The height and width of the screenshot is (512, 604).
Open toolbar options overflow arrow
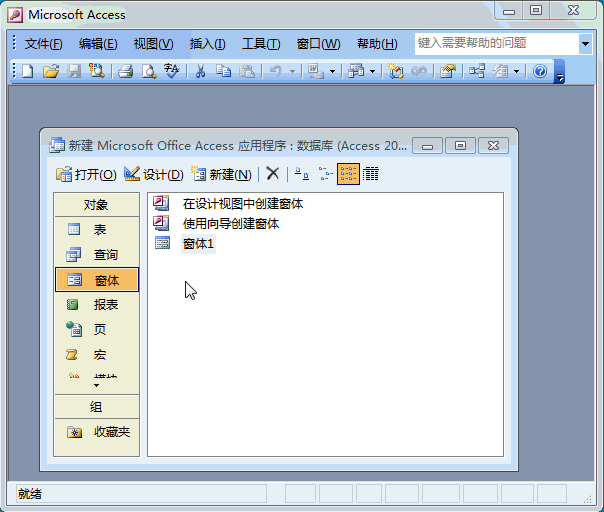559,72
